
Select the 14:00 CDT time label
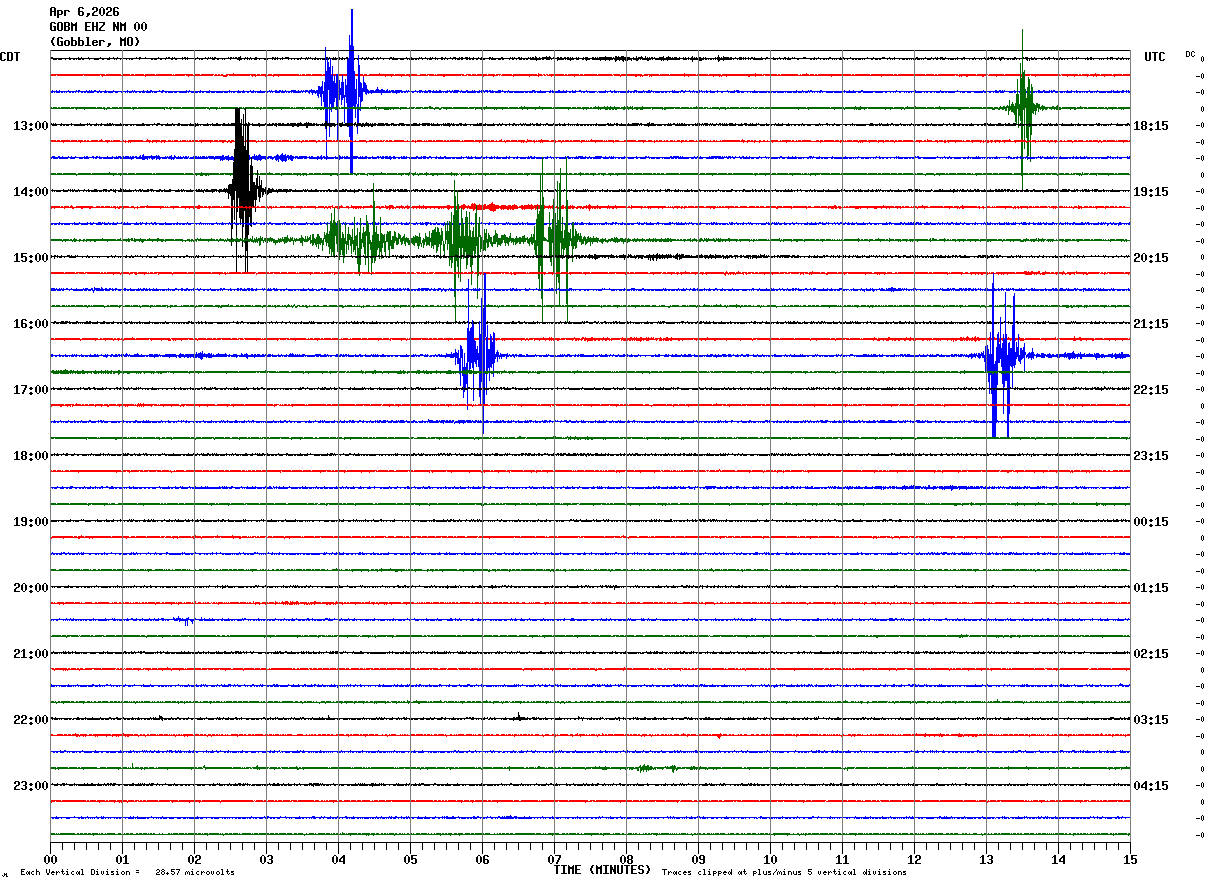30,191
